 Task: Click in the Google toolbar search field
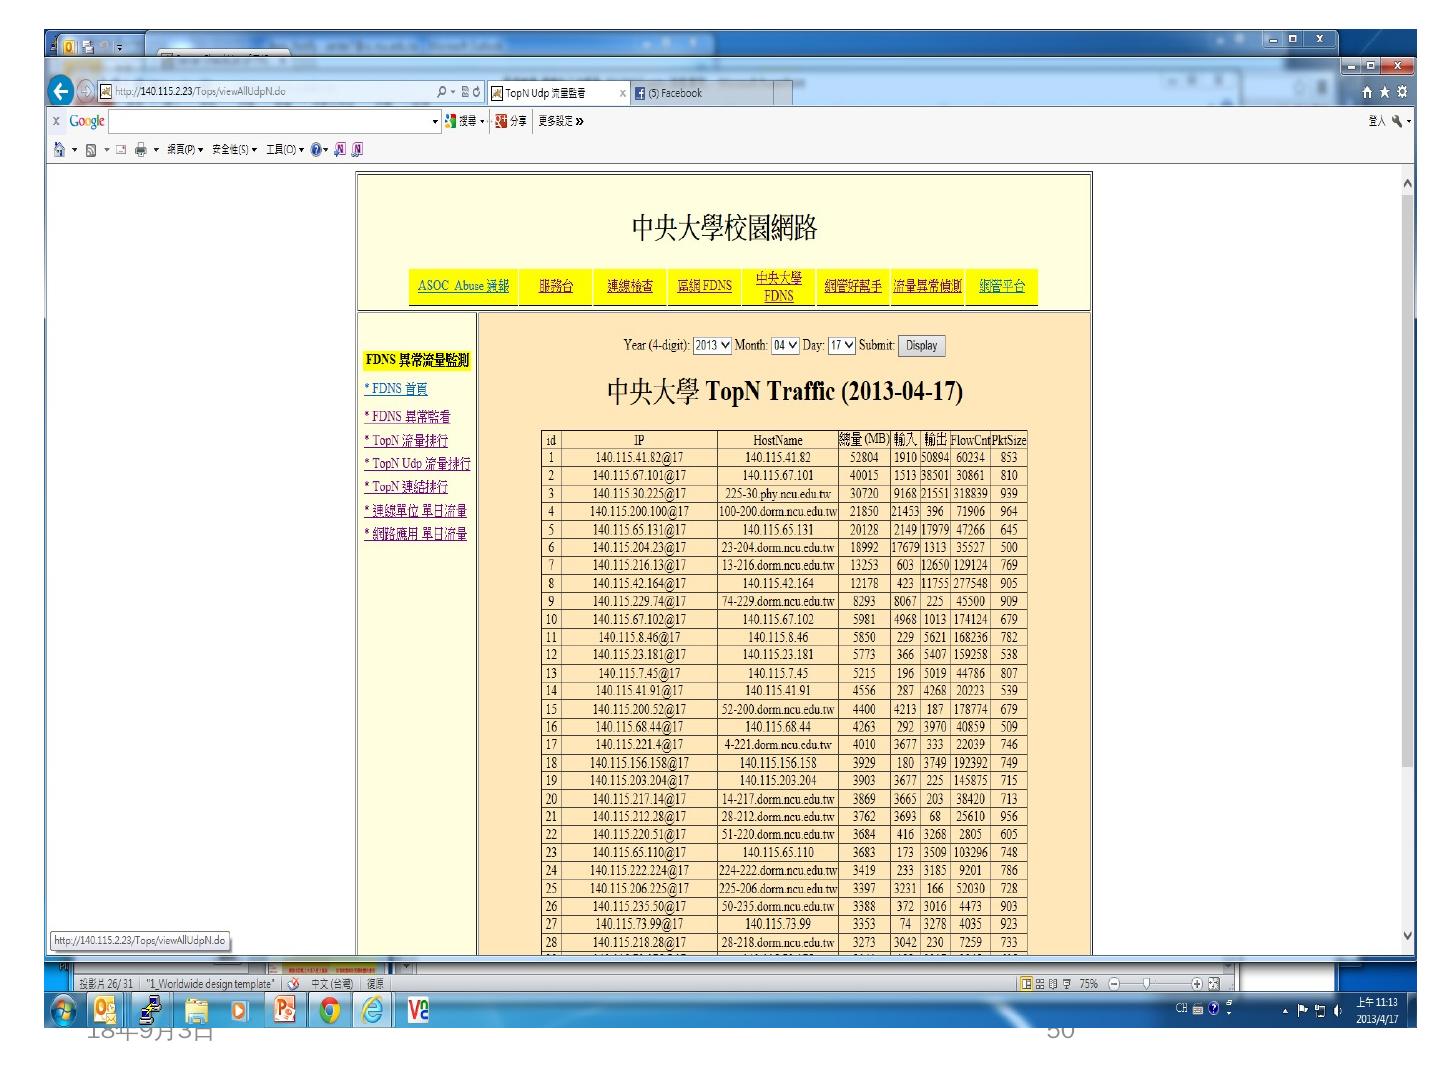(x=270, y=121)
